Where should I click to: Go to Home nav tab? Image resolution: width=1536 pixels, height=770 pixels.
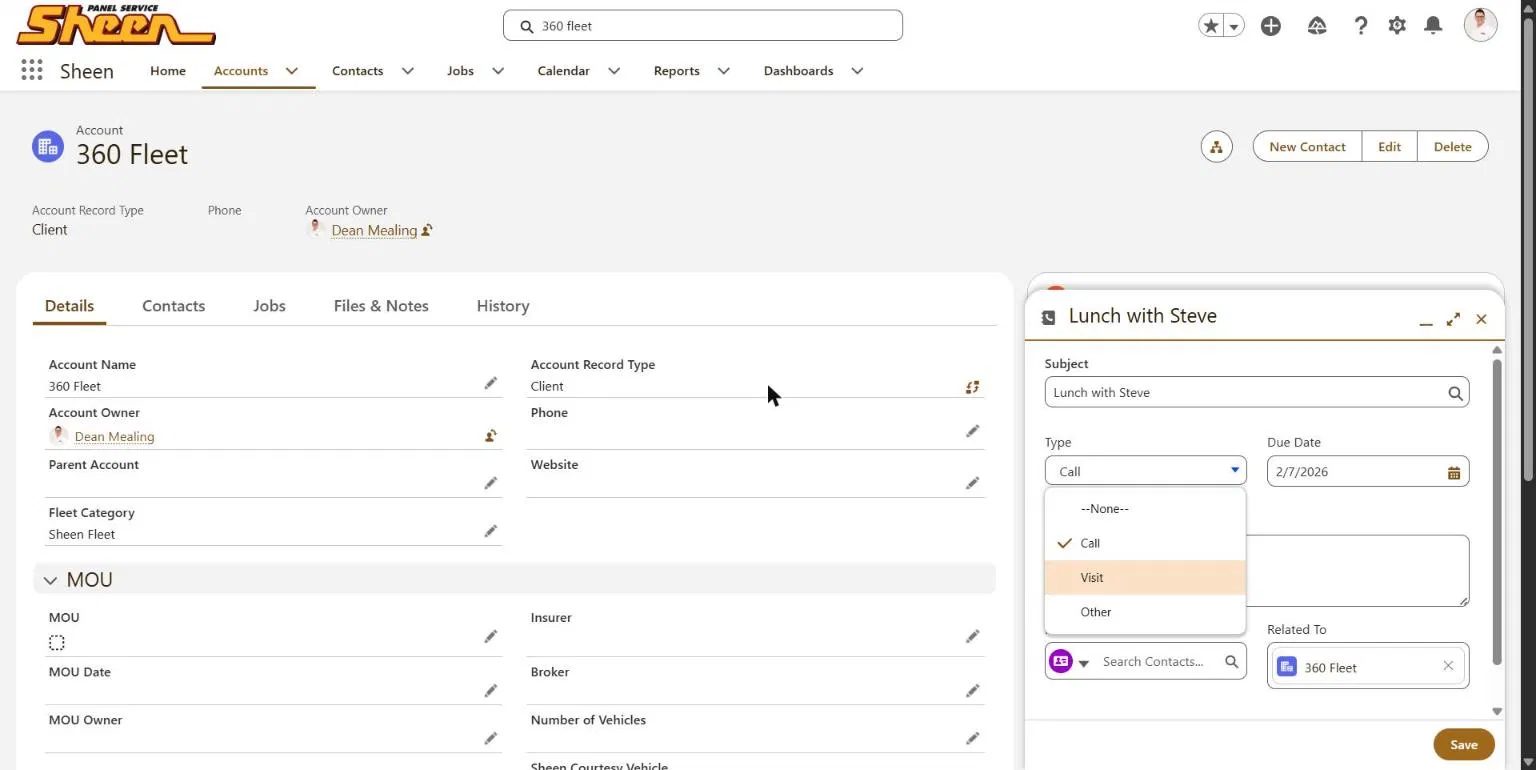168,71
